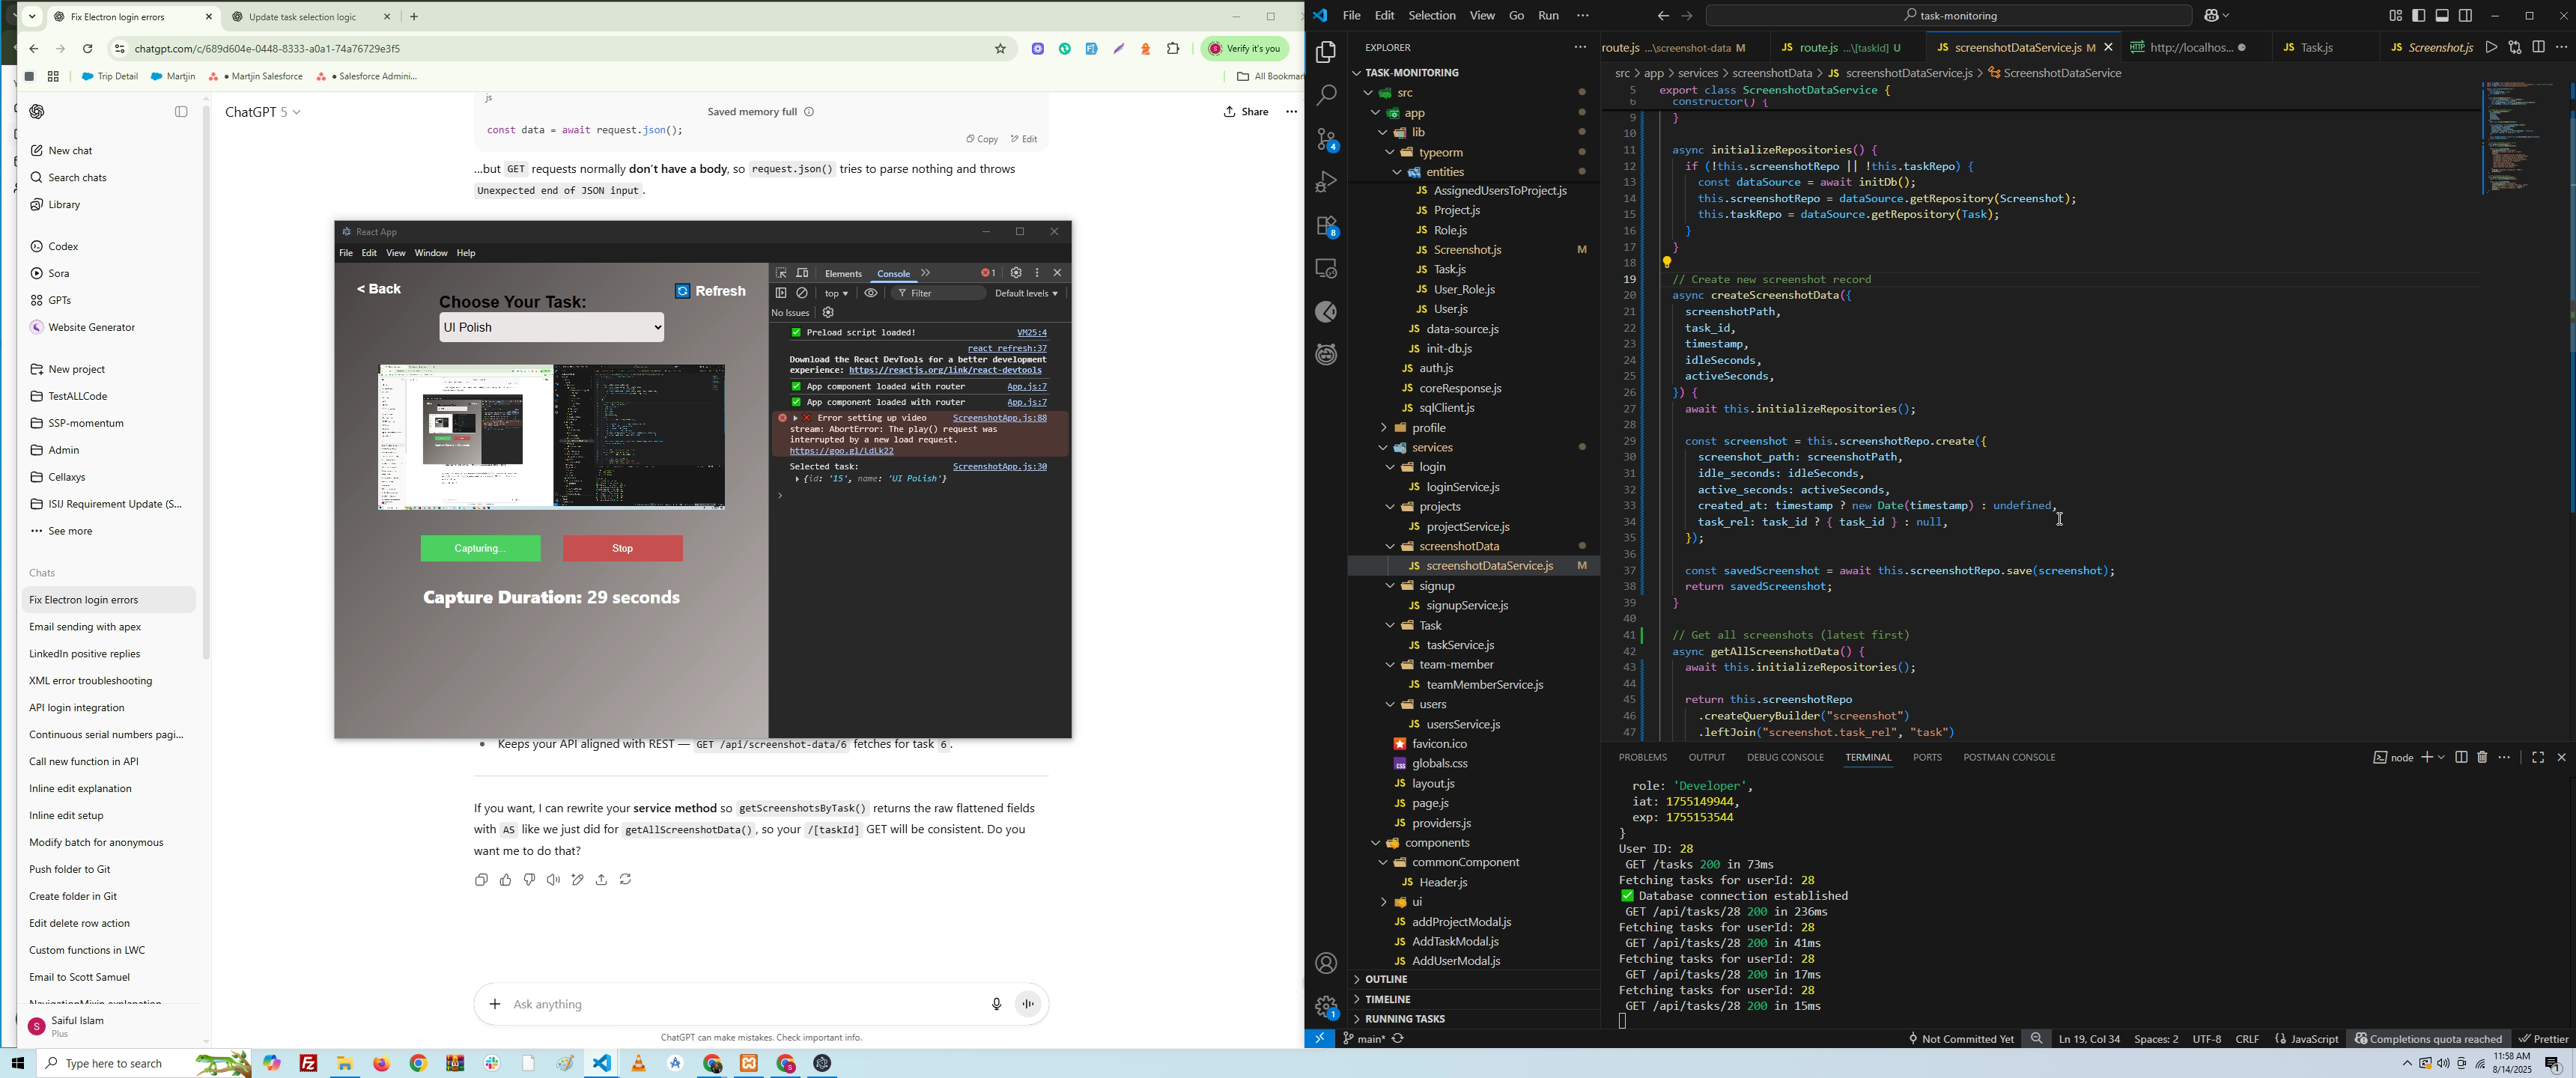Screen dimensions: 2576x1078
Task: Click the voice mode button in the ChatGPT composer
Action: coord(1029,1004)
